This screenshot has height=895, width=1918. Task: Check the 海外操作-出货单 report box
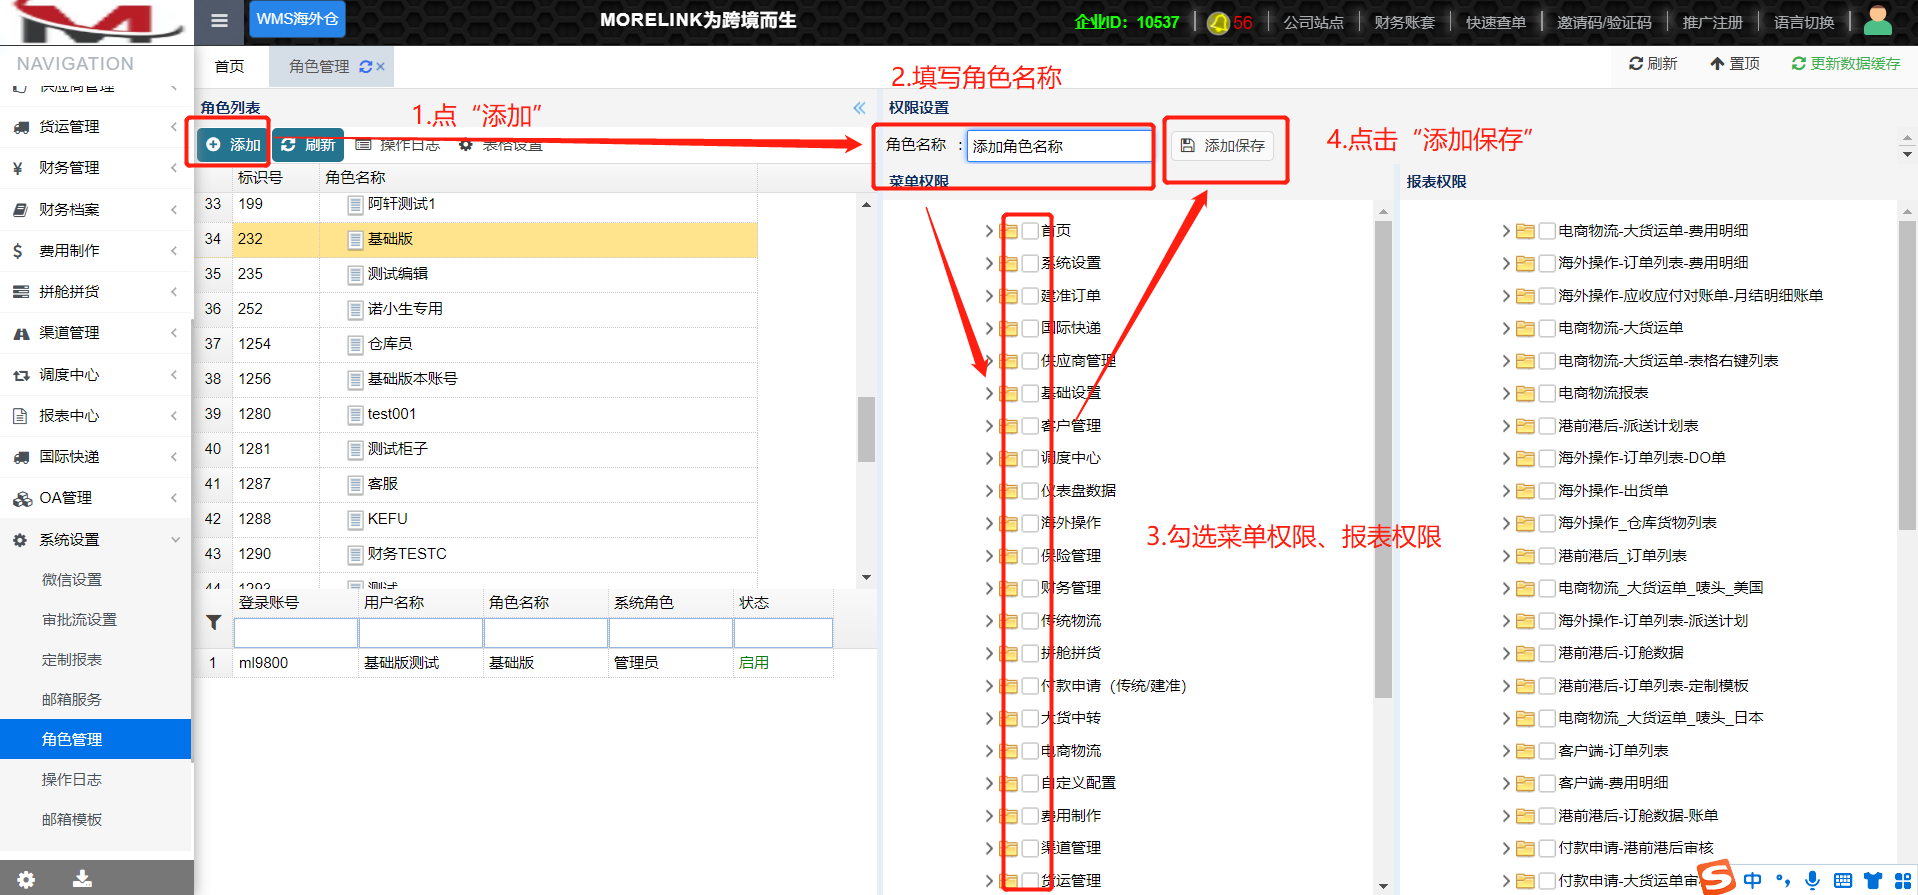coord(1547,491)
